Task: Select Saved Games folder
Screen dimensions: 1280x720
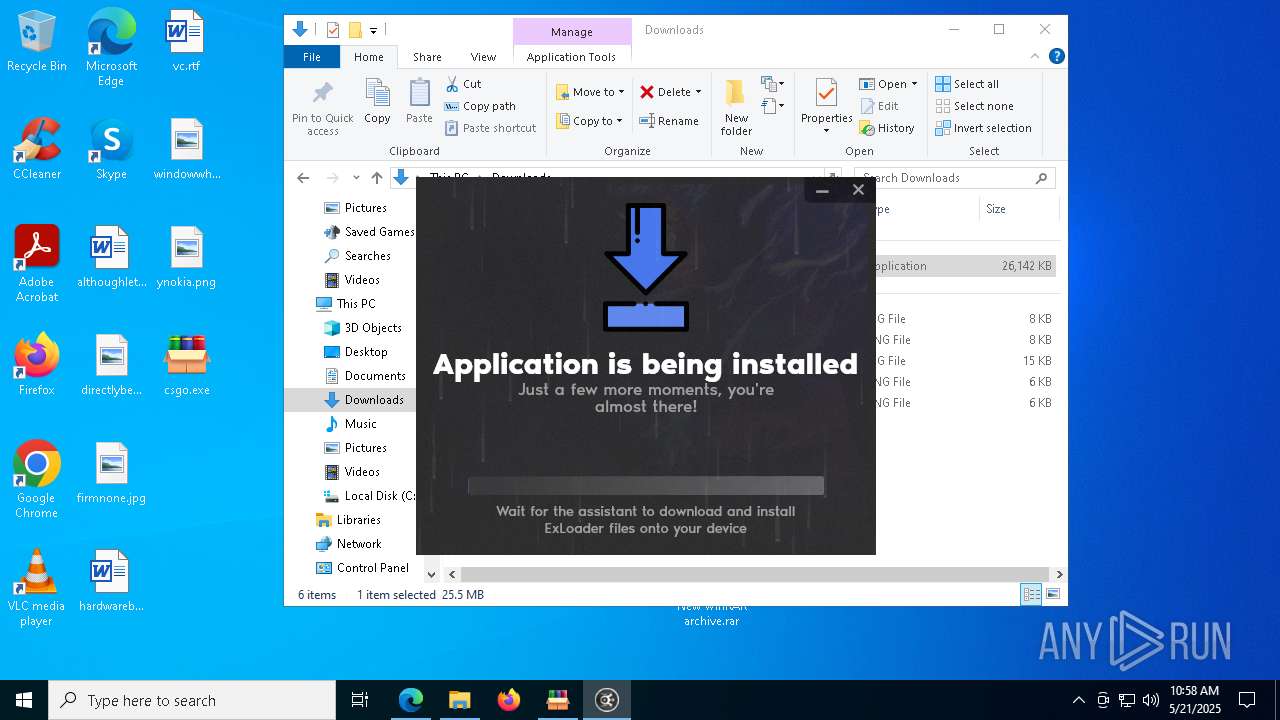Action: tap(368, 232)
